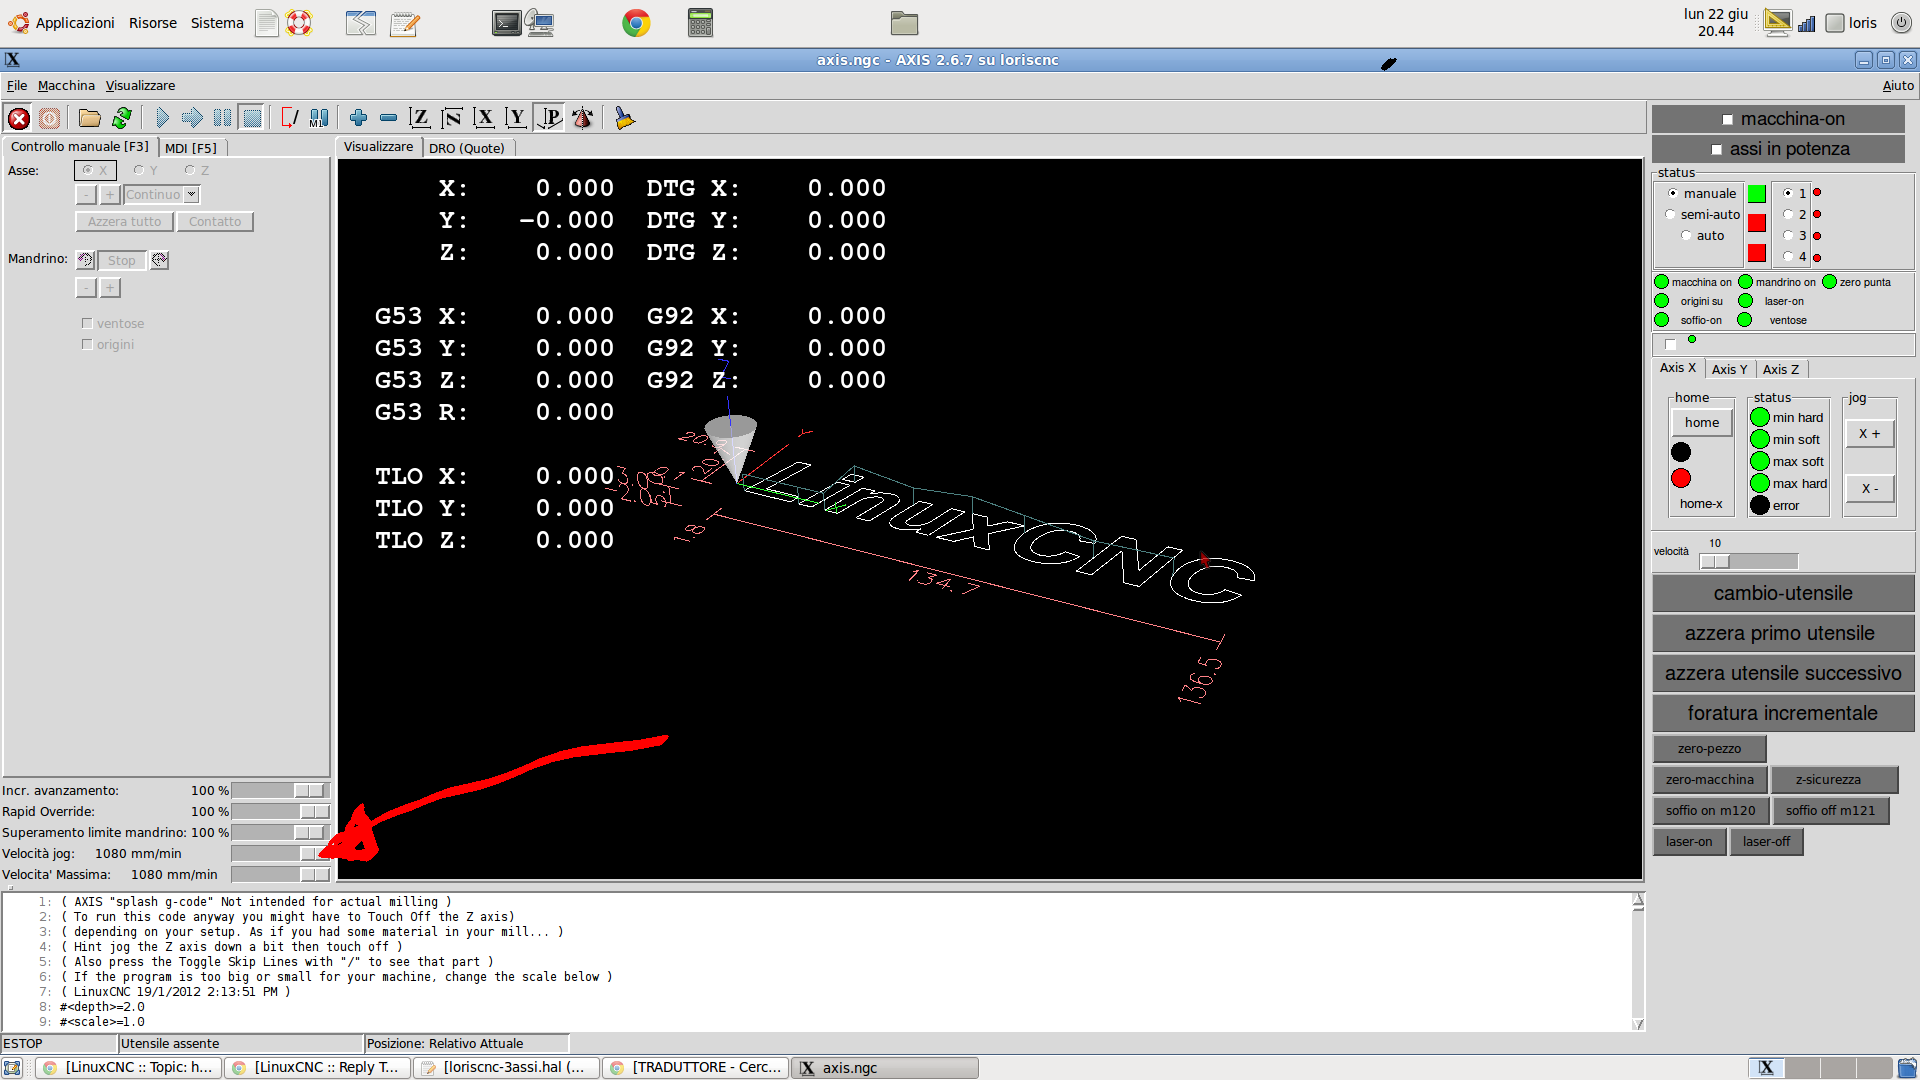Toggle skip lines with slash icon
The image size is (1920, 1080).
[289, 119]
